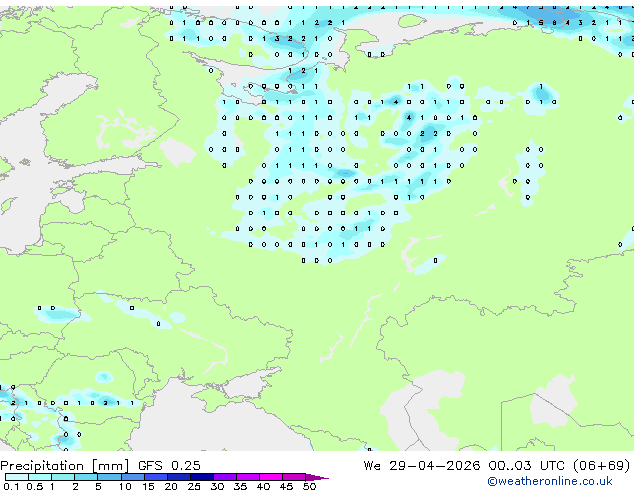This screenshot has width=634, height=490.
Task: Pick the 2–5 mm legend color swatch
Action: [x=86, y=477]
